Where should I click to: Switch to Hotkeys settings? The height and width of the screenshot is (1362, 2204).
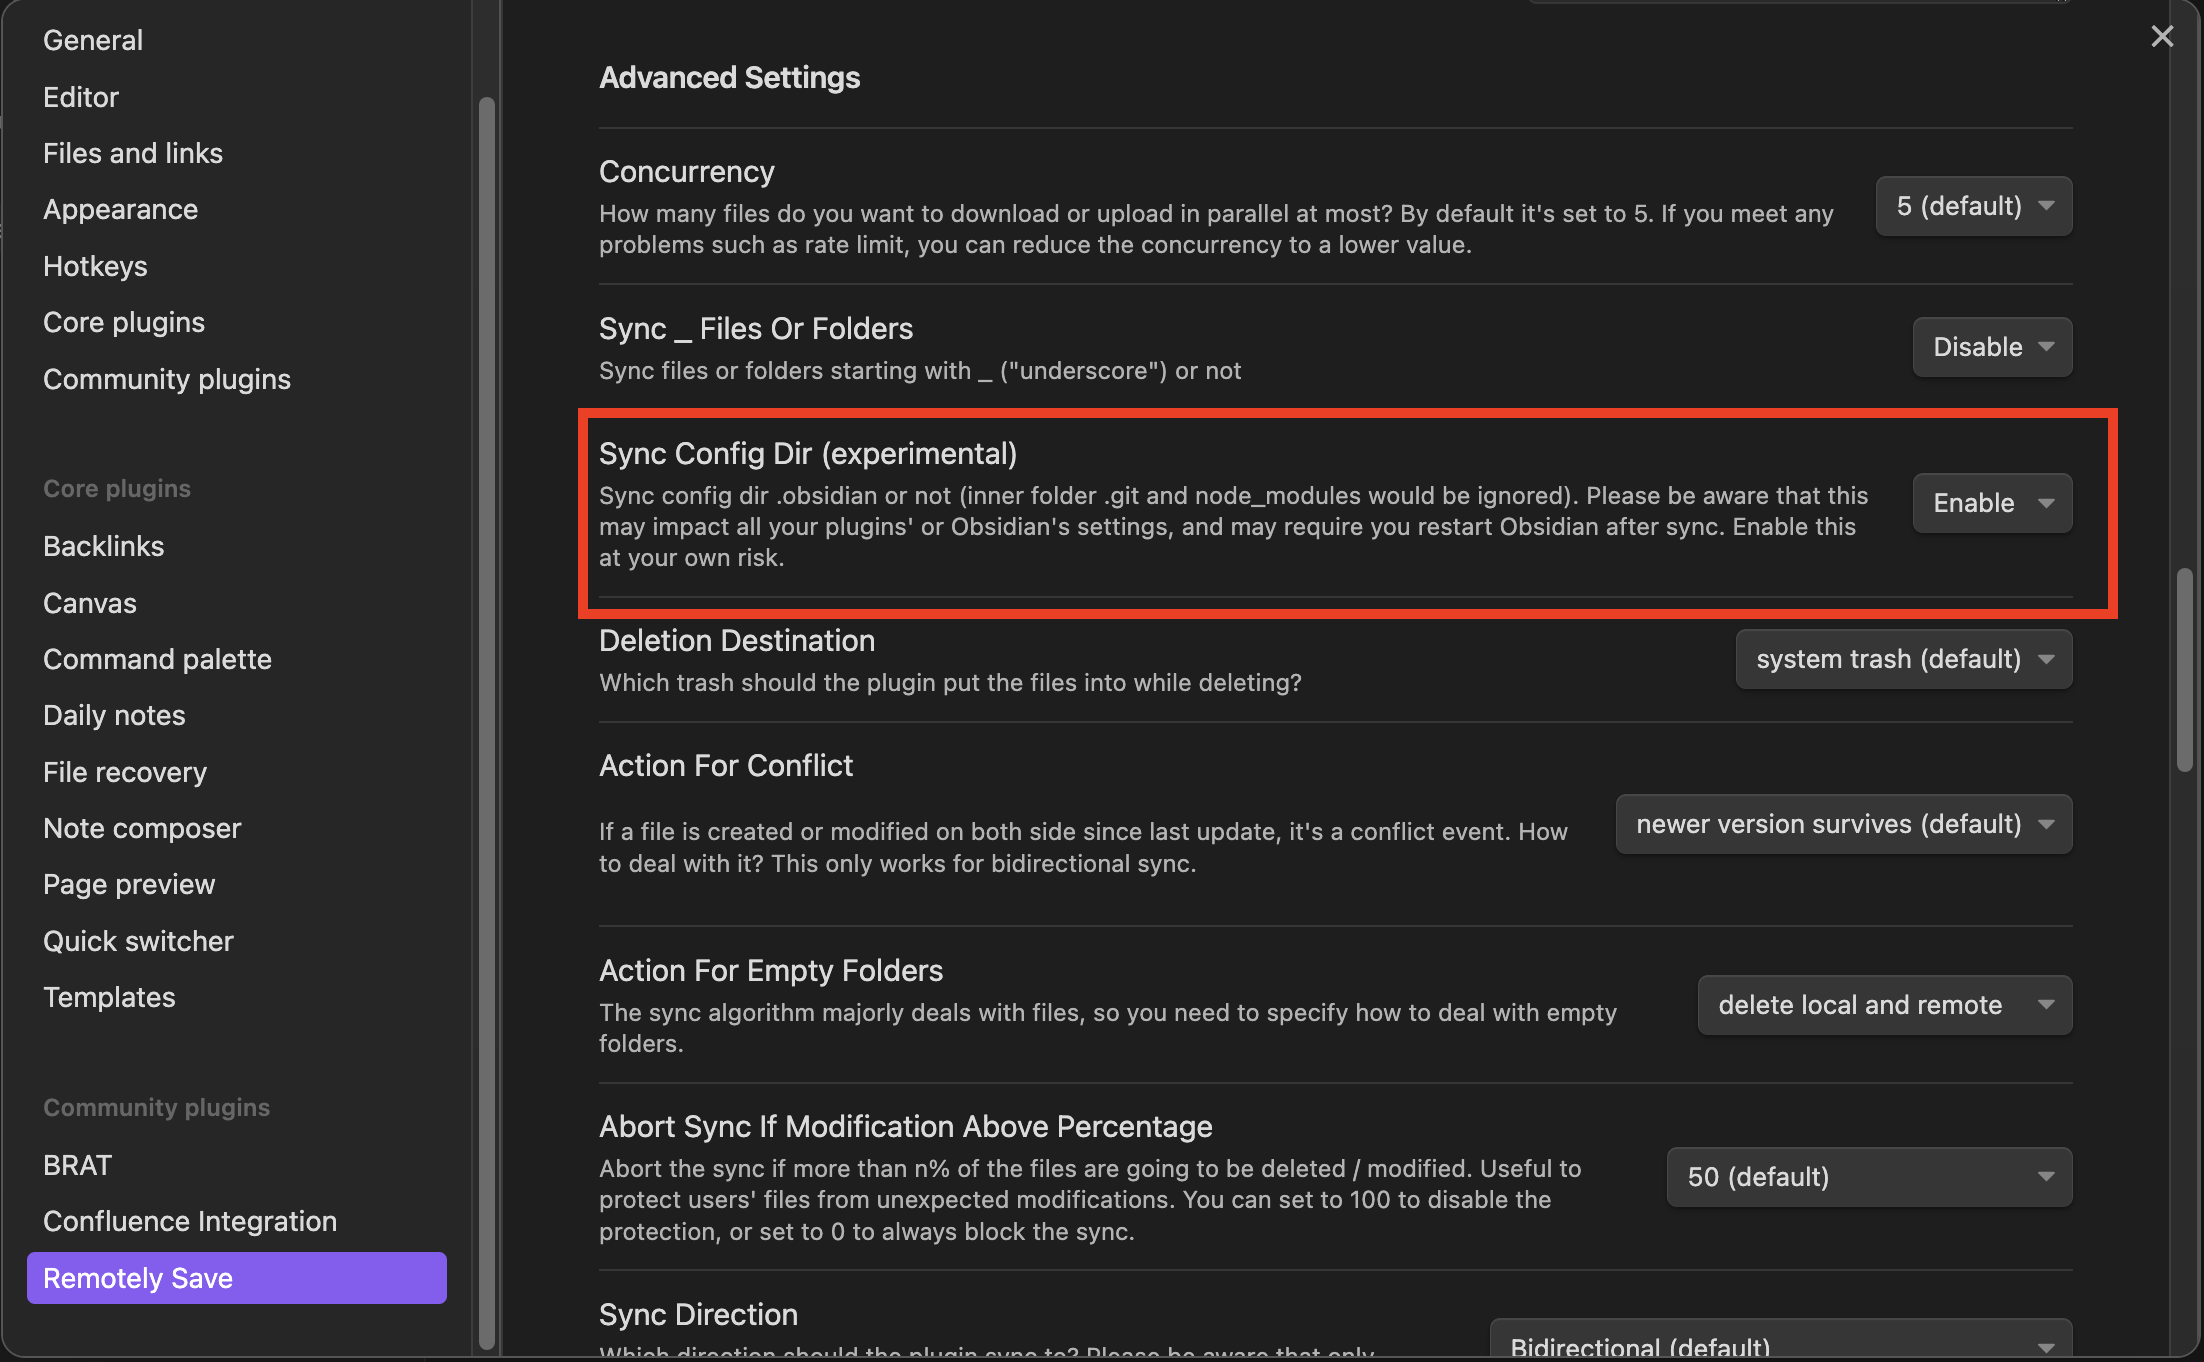(x=95, y=266)
